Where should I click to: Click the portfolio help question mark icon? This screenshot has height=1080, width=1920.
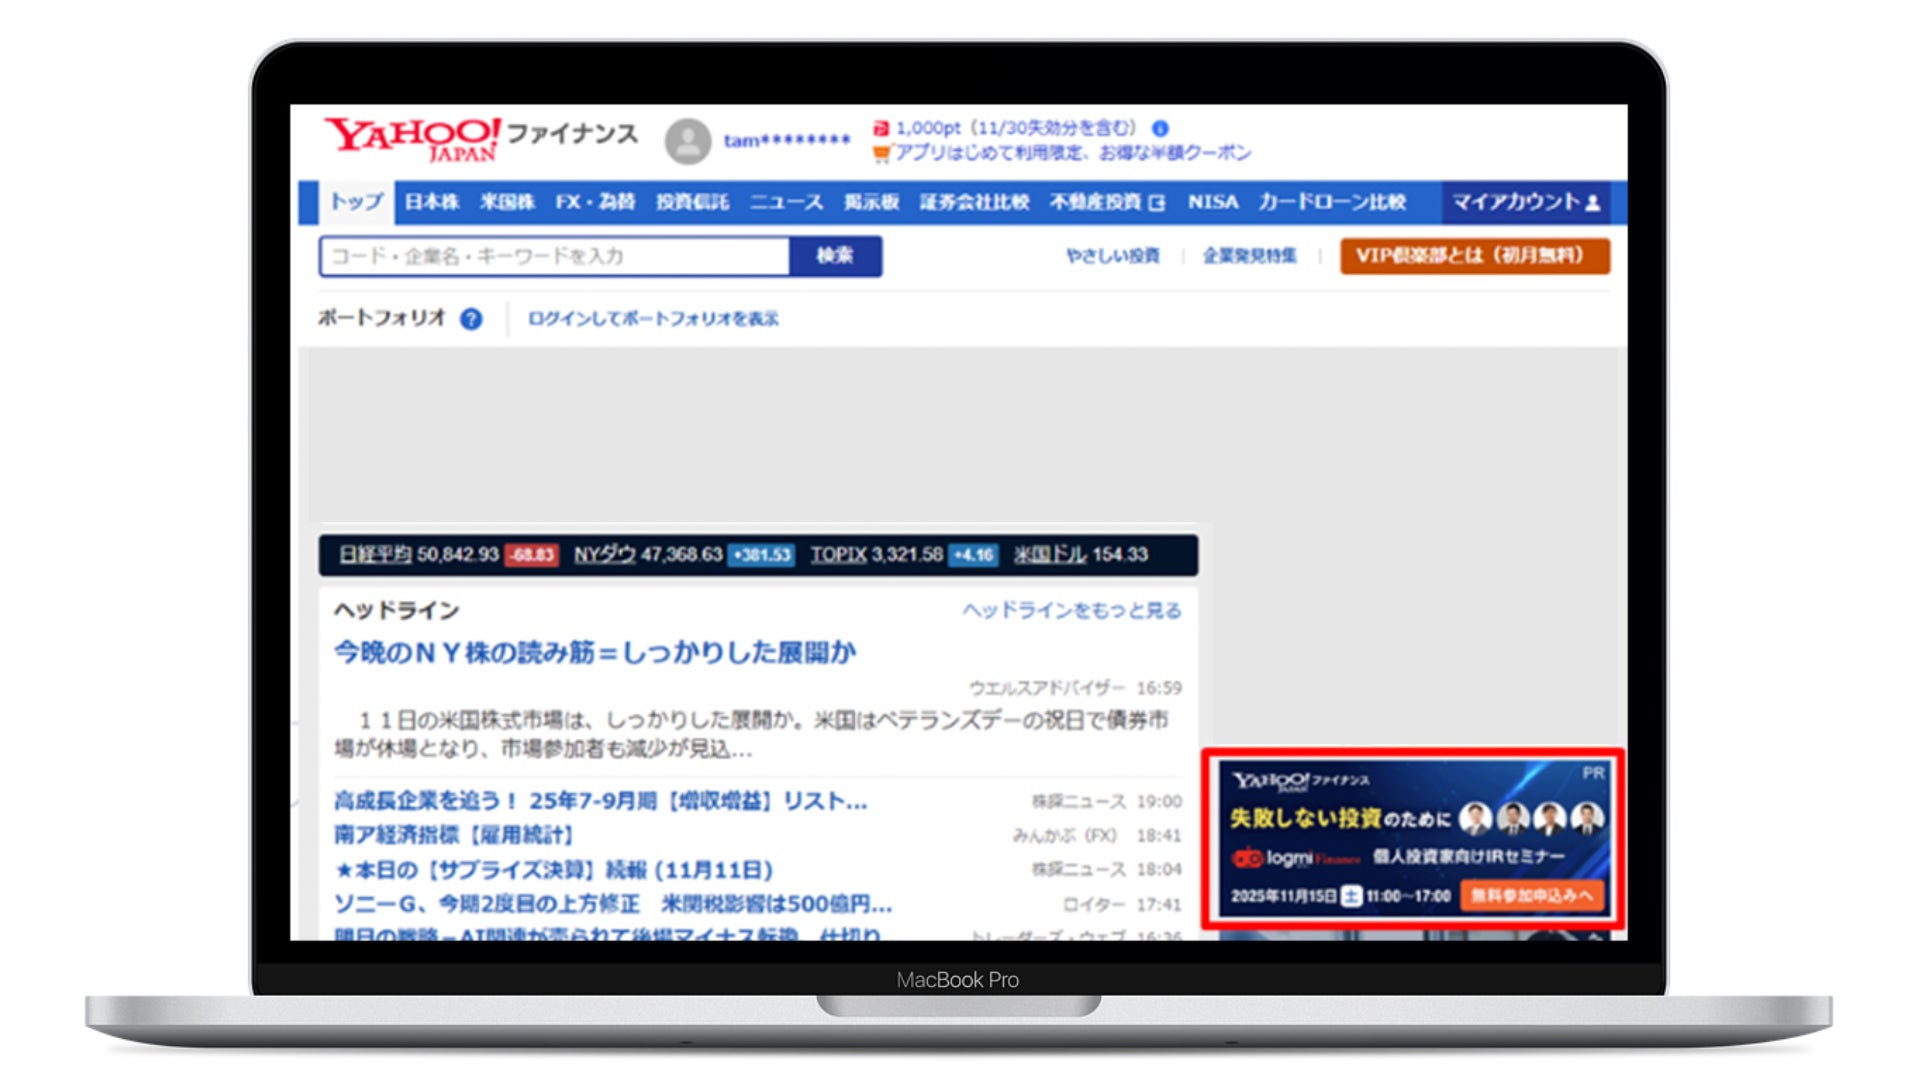tap(471, 319)
